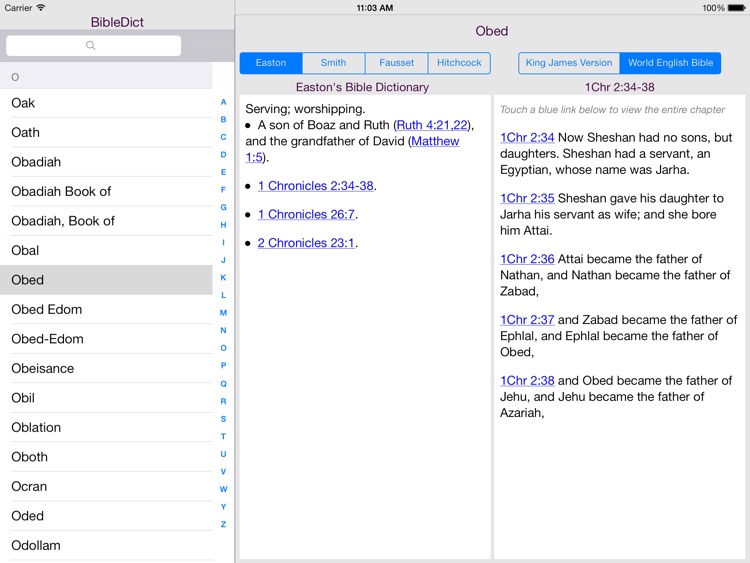750x563 pixels.
Task: Open the 1Chr 2:38 verse link
Action: pos(527,380)
